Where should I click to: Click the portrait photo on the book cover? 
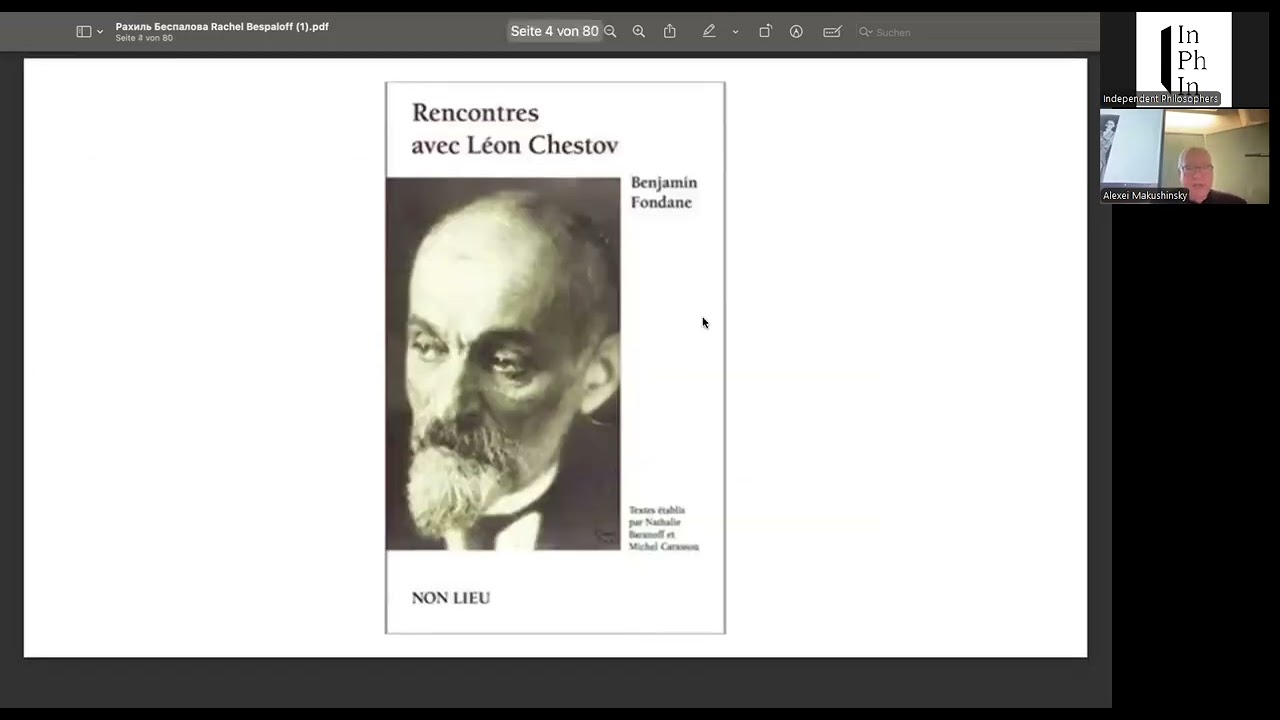pos(503,364)
